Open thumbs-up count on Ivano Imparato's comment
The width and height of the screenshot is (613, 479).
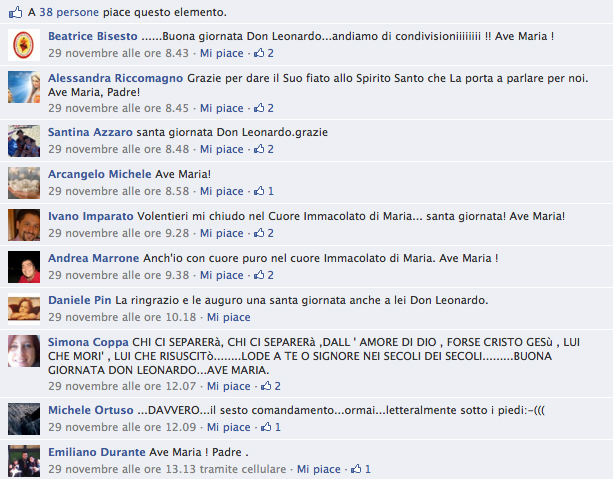[264, 233]
